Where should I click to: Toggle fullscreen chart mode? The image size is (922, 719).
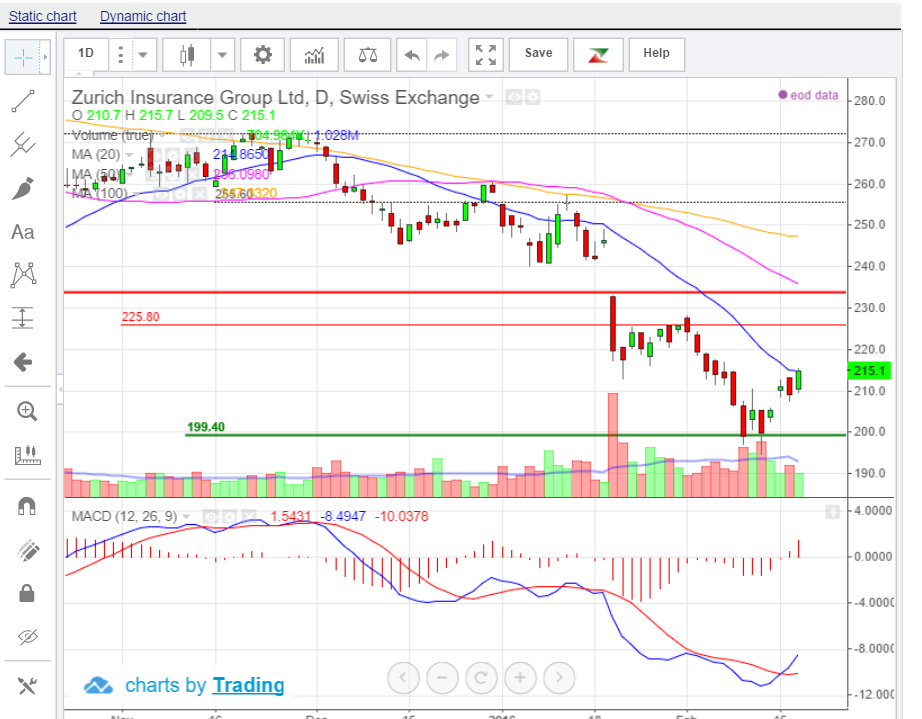point(485,54)
